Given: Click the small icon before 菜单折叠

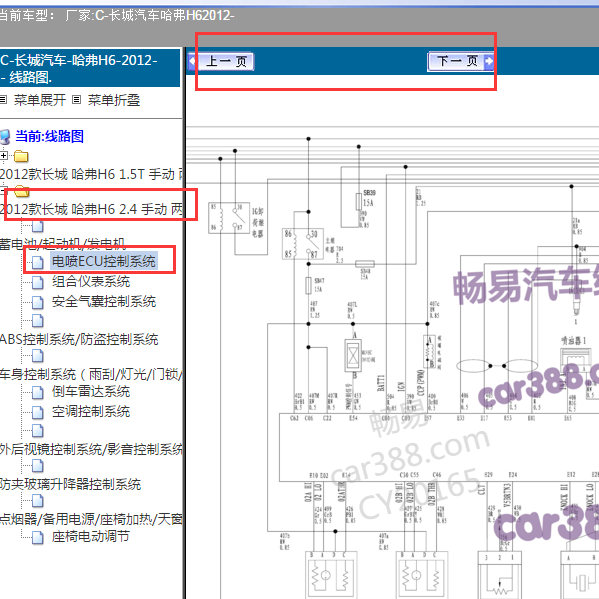Looking at the screenshot, I should click(x=76, y=100).
